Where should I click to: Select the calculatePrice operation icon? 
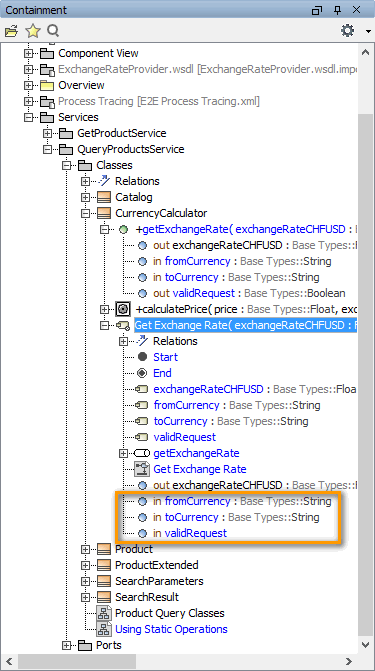[x=123, y=309]
